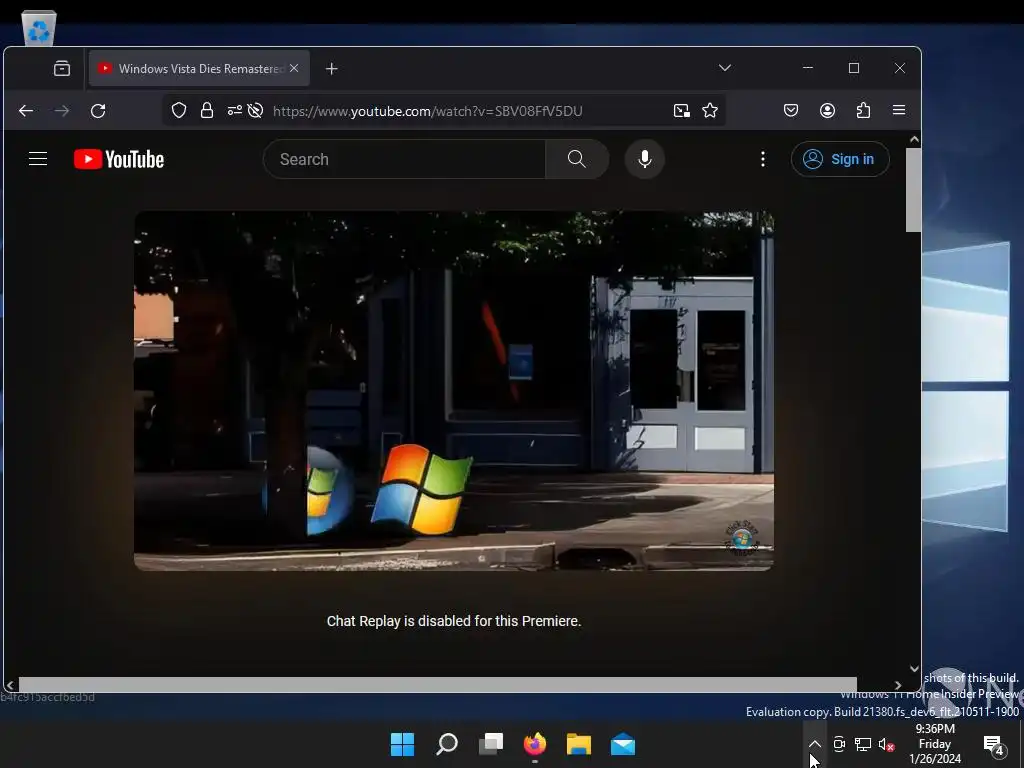Click the autoplay blocked icon
The image size is (1024, 768).
(255, 110)
